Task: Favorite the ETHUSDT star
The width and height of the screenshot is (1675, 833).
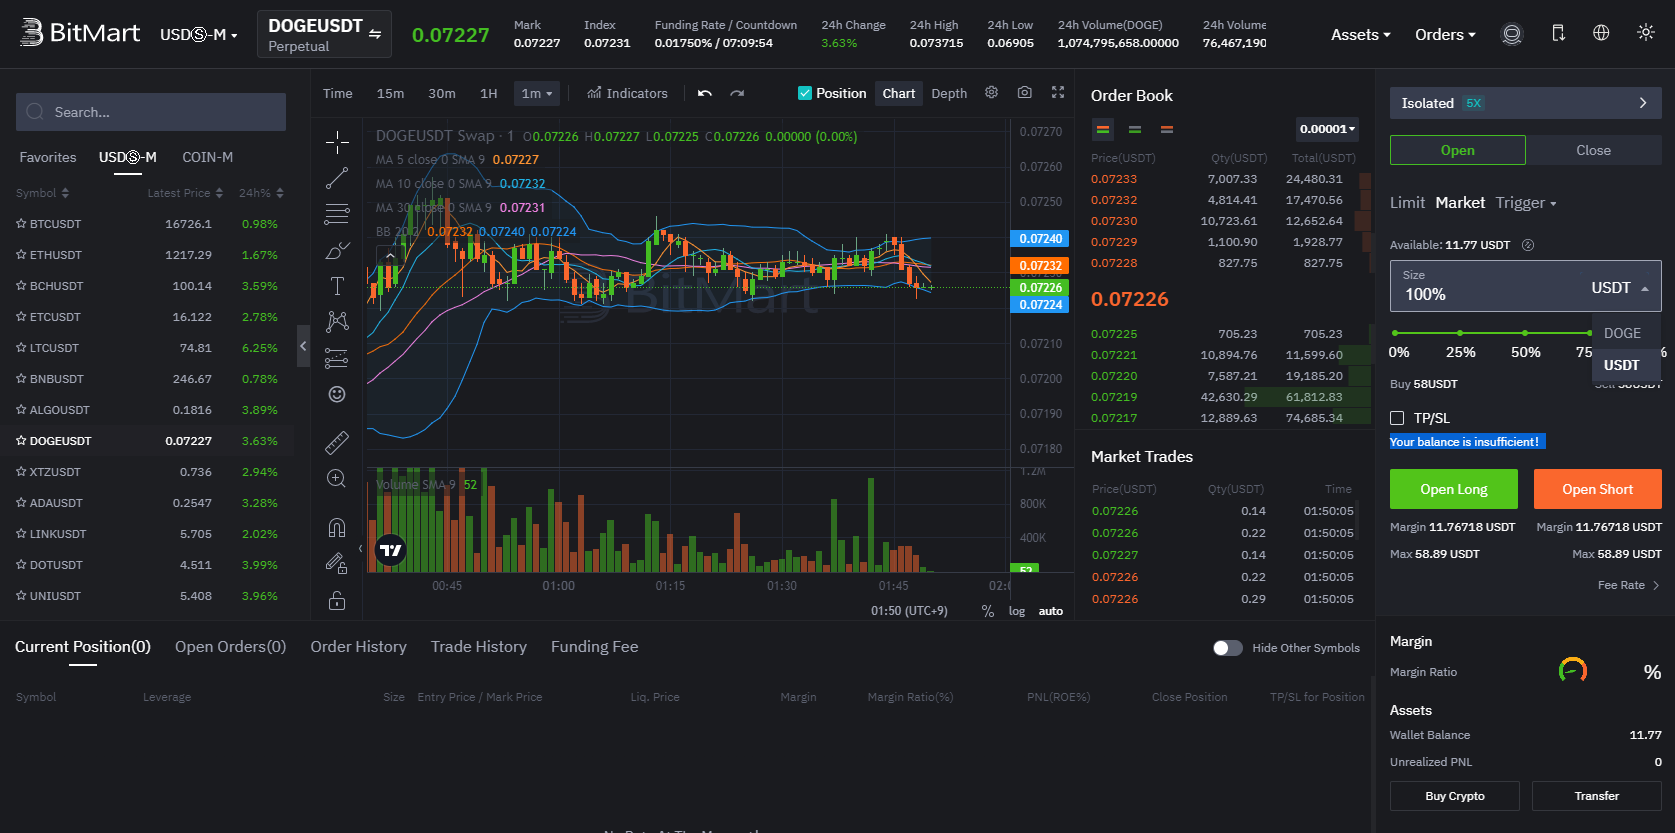Action: [x=21, y=255]
